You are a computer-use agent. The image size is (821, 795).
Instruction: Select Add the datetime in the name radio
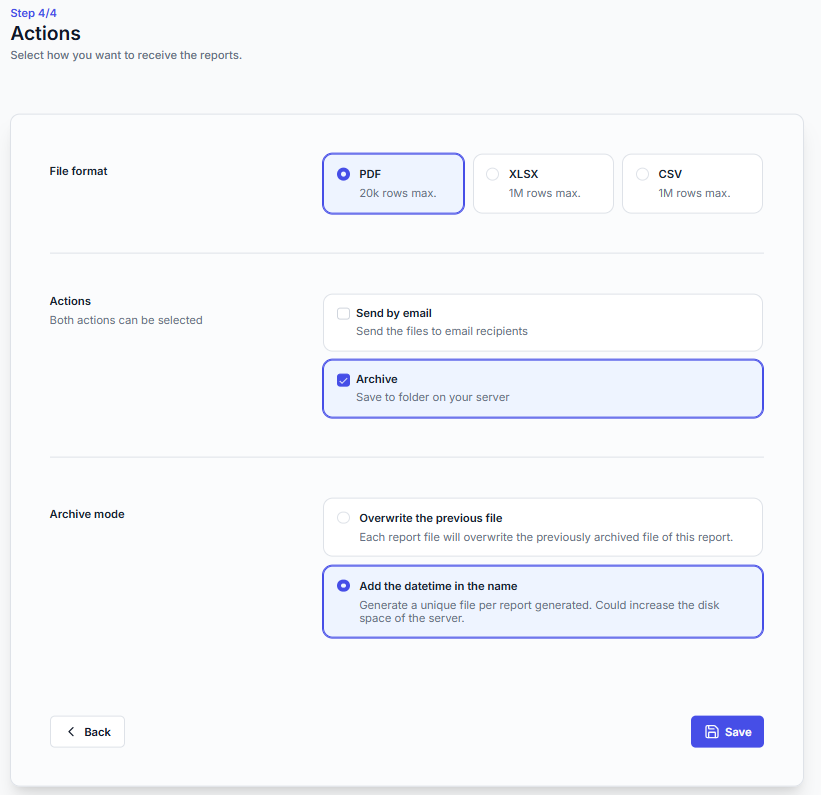pos(344,586)
